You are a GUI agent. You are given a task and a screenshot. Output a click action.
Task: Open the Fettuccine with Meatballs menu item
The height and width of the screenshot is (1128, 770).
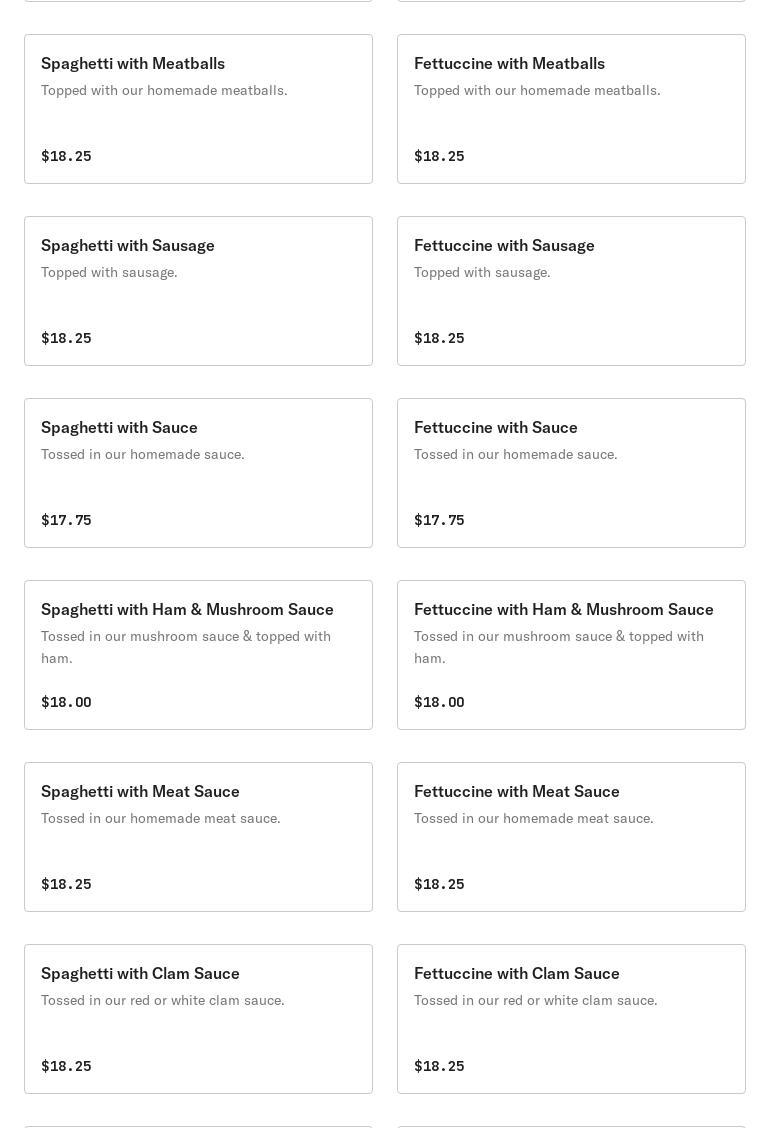[x=571, y=109]
